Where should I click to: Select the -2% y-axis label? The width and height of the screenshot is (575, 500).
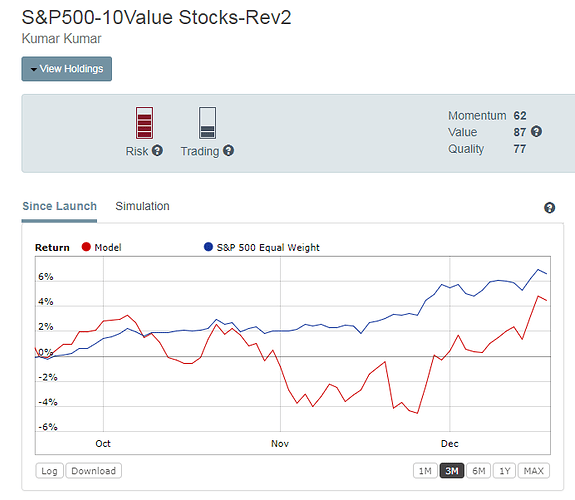click(48, 377)
